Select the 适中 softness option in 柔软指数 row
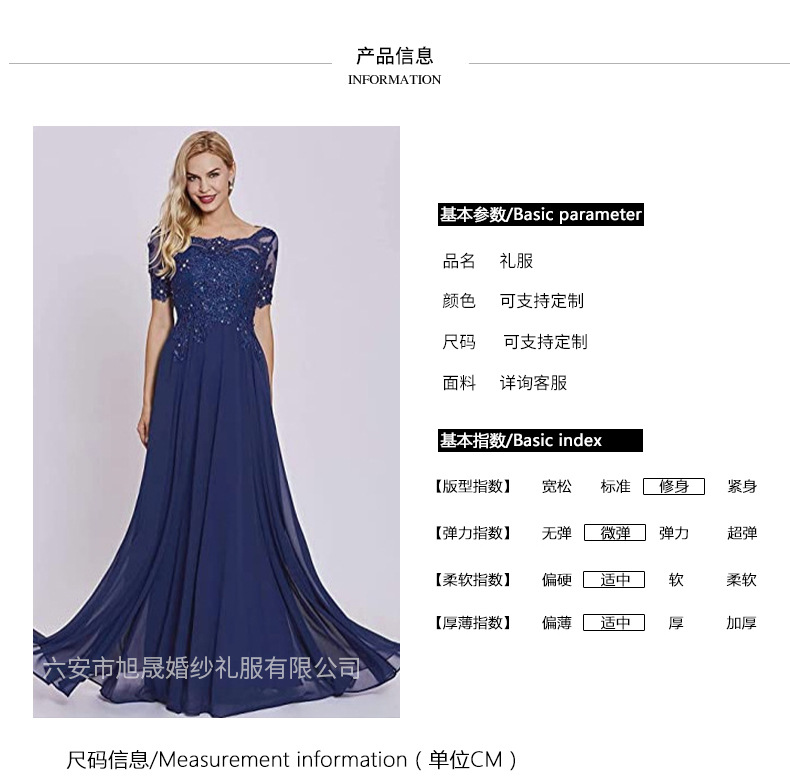 click(x=614, y=579)
